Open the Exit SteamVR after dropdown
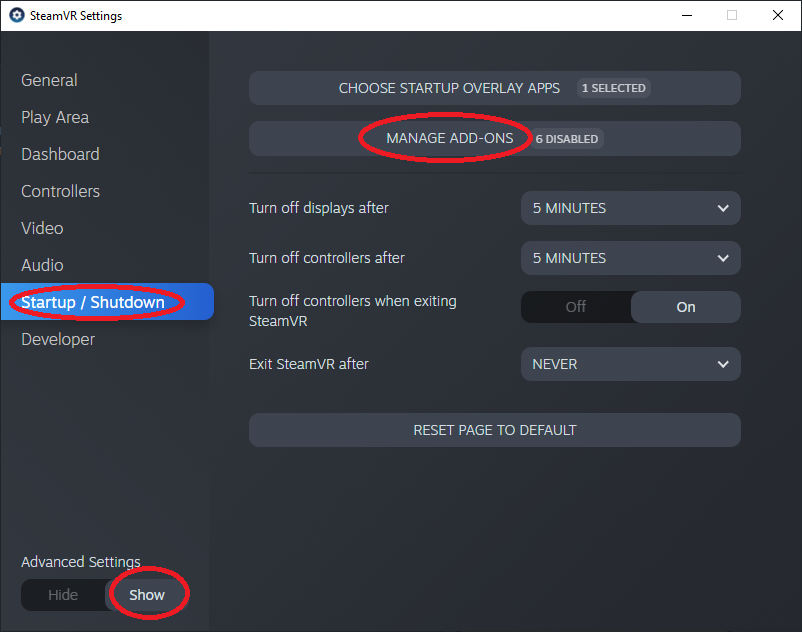 [631, 364]
